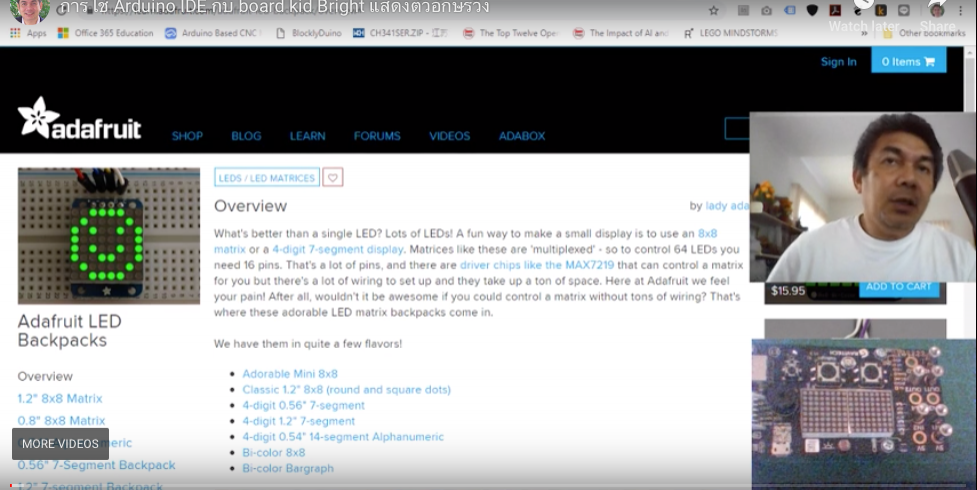Open the Adorable Mini 8x8 link
Screen dimensions: 977x490
click(x=290, y=374)
